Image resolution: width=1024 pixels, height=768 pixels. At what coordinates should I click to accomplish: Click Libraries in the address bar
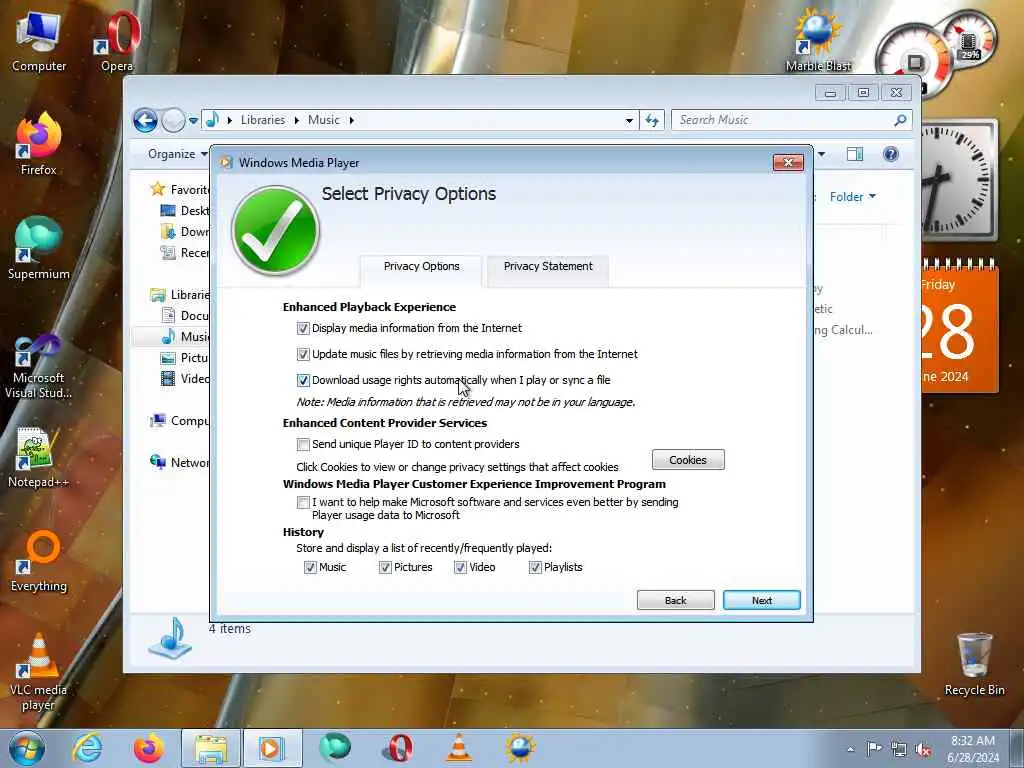(x=263, y=120)
